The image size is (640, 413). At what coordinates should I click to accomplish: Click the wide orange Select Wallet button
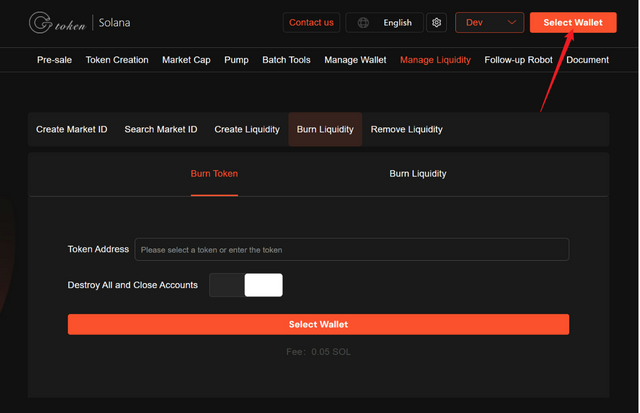[x=318, y=324]
